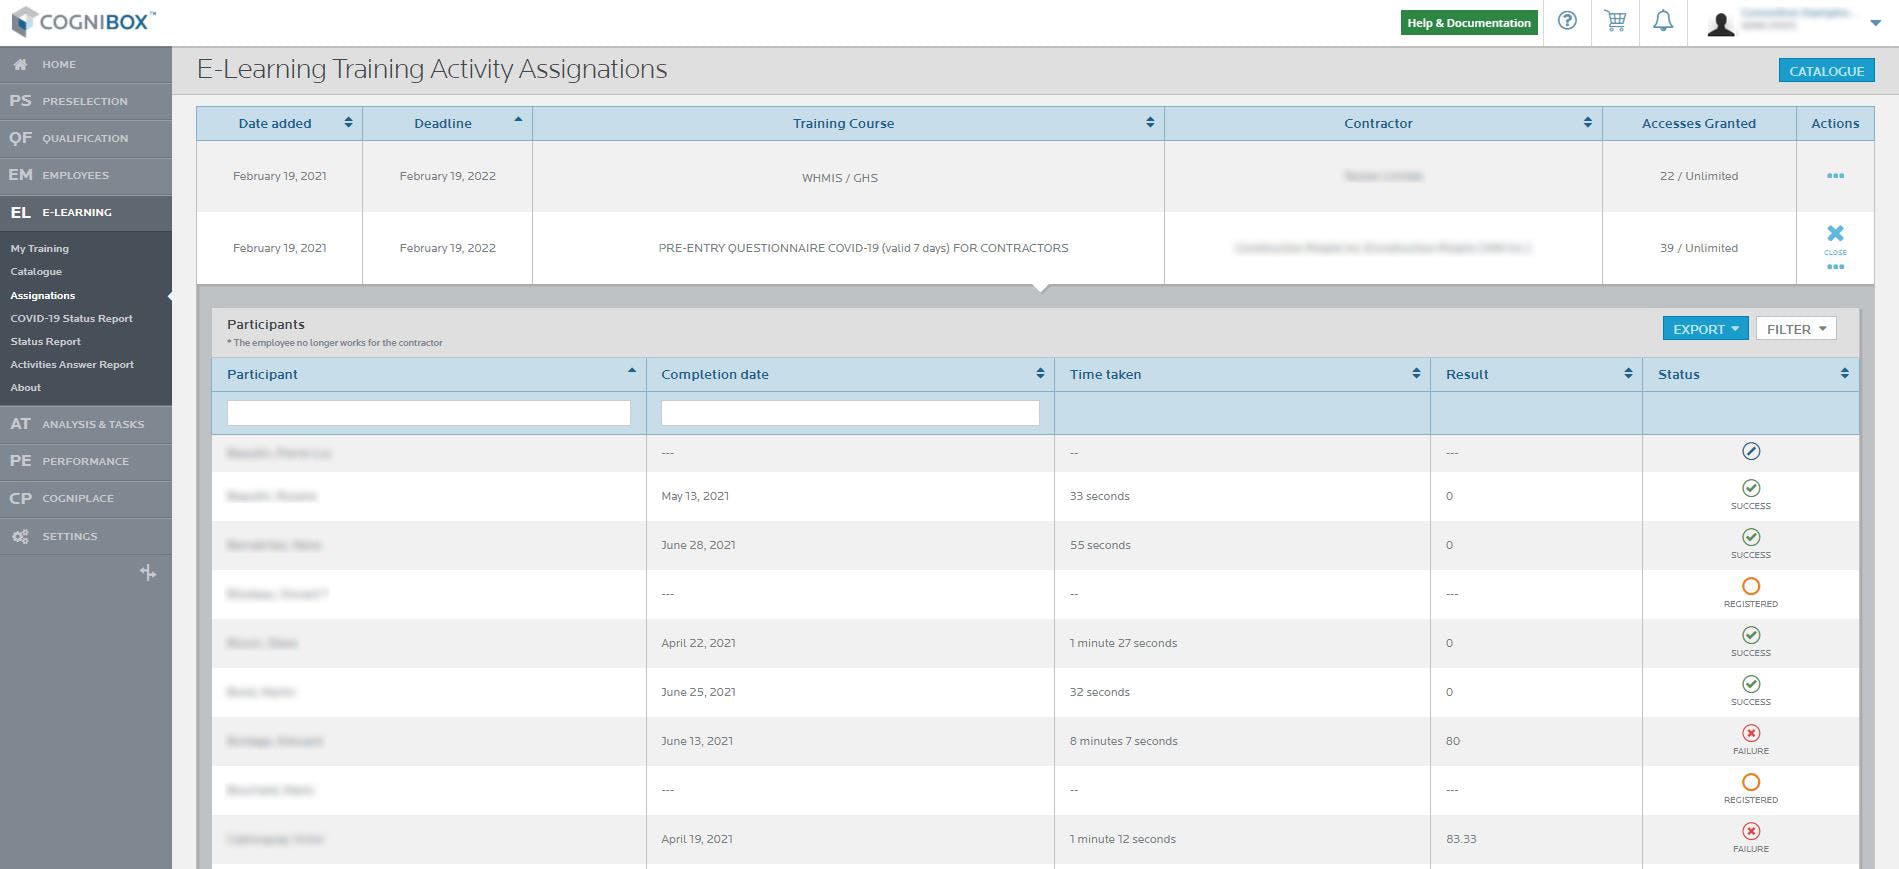Open Status Report link
The width and height of the screenshot is (1899, 869).
(x=46, y=342)
